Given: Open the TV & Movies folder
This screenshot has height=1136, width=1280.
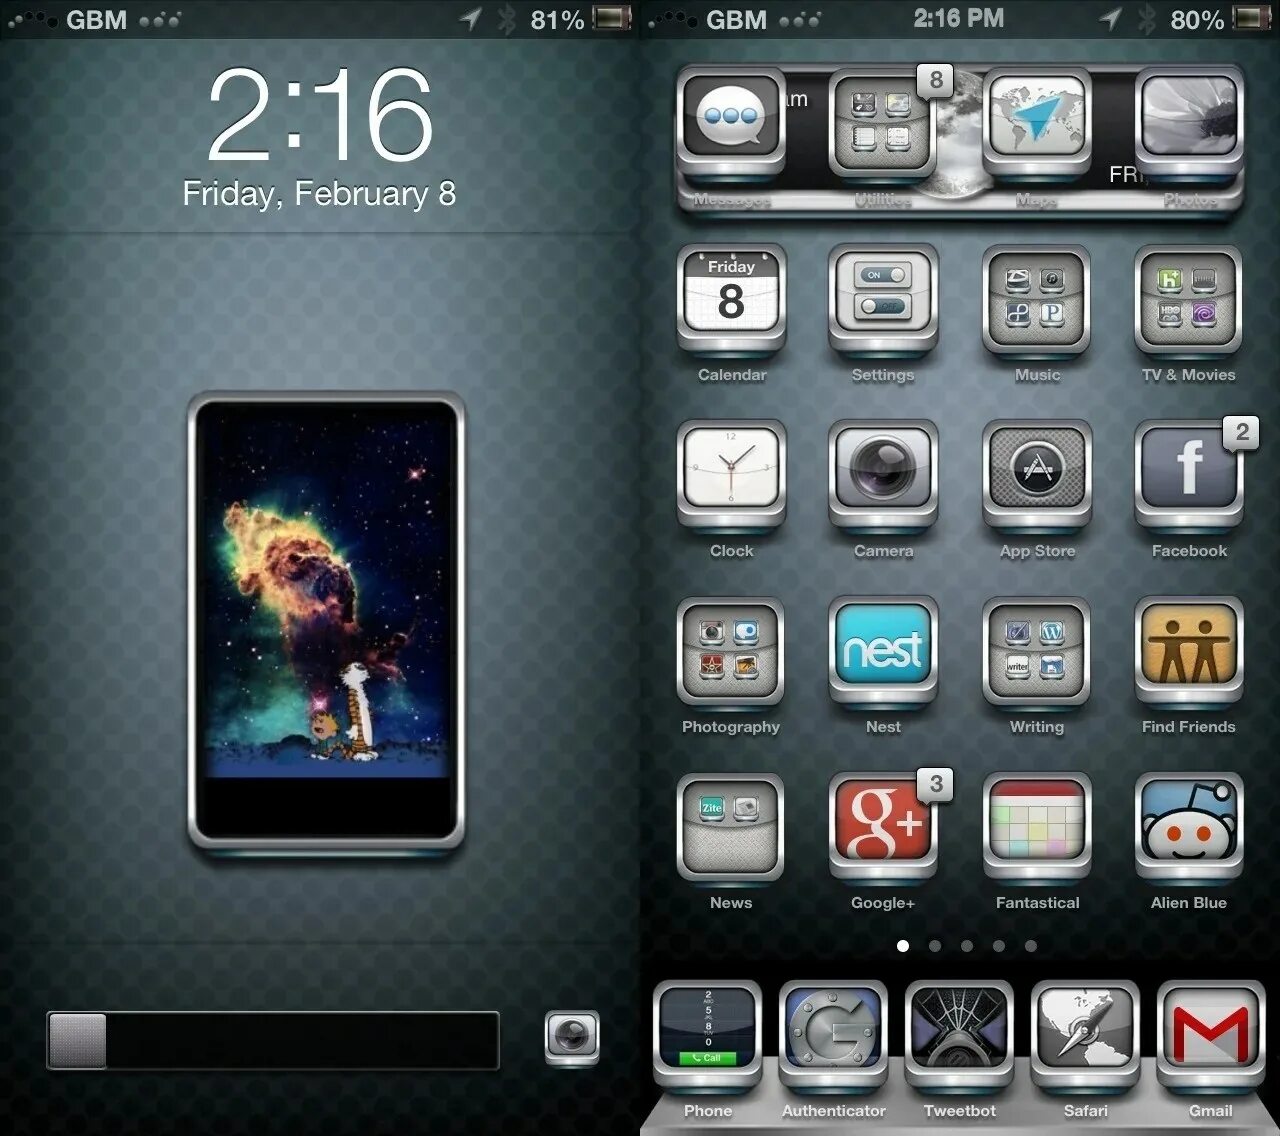Looking at the screenshot, I should pos(1189,298).
